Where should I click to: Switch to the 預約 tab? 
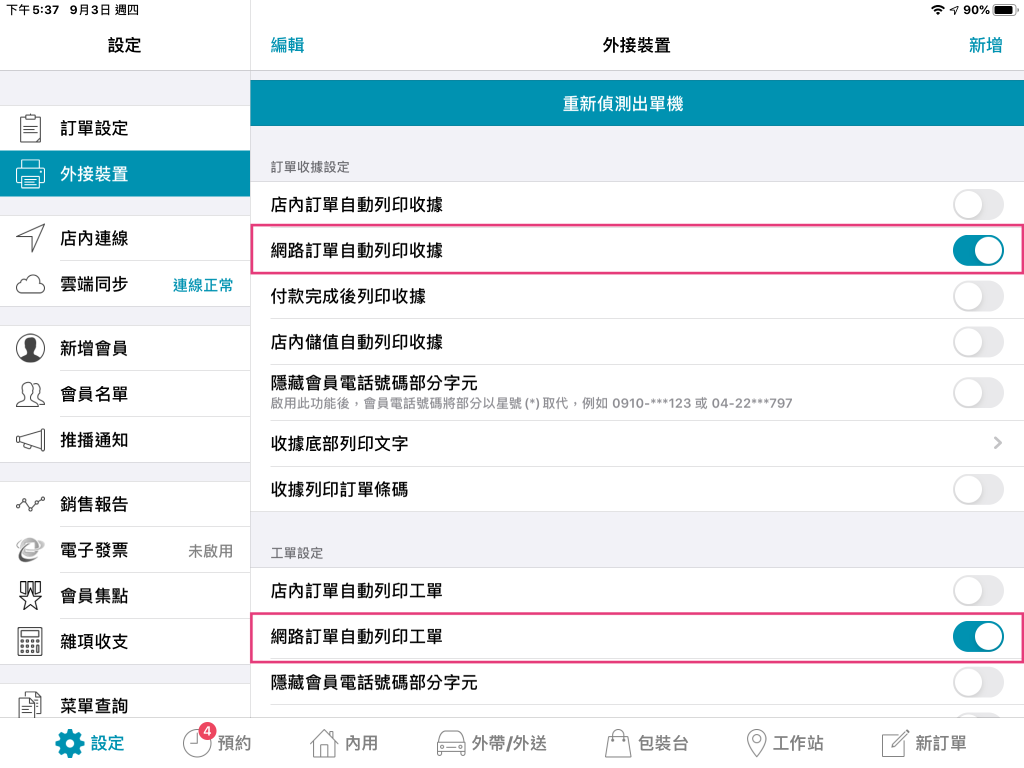[217, 743]
